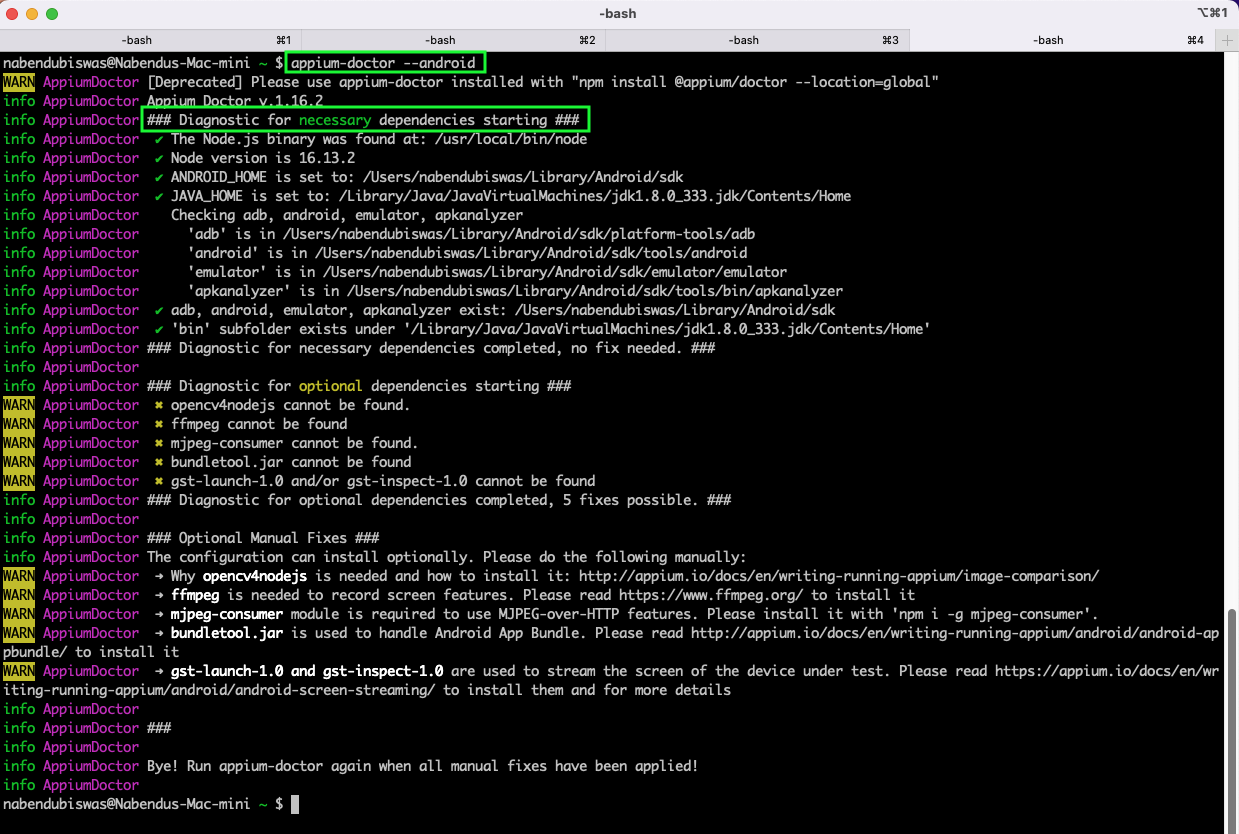The width and height of the screenshot is (1239, 834).
Task: Open the appium.io image-comparison URL
Action: 839,576
